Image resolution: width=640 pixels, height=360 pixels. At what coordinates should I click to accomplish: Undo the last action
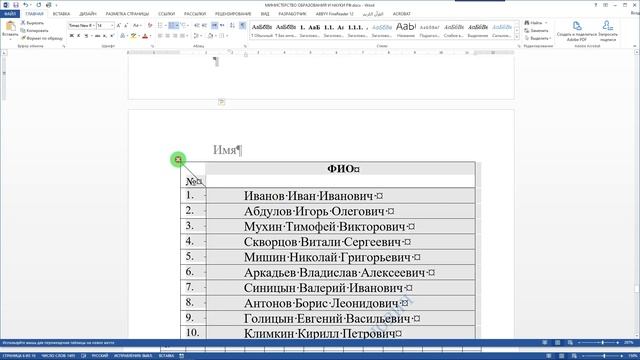point(26,5)
